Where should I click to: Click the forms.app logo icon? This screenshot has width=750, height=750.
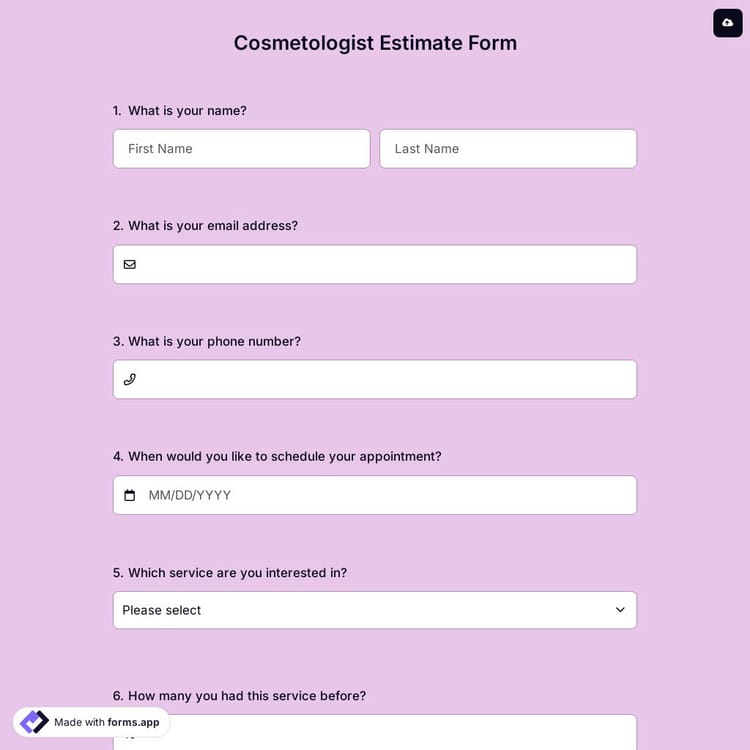pos(34,722)
